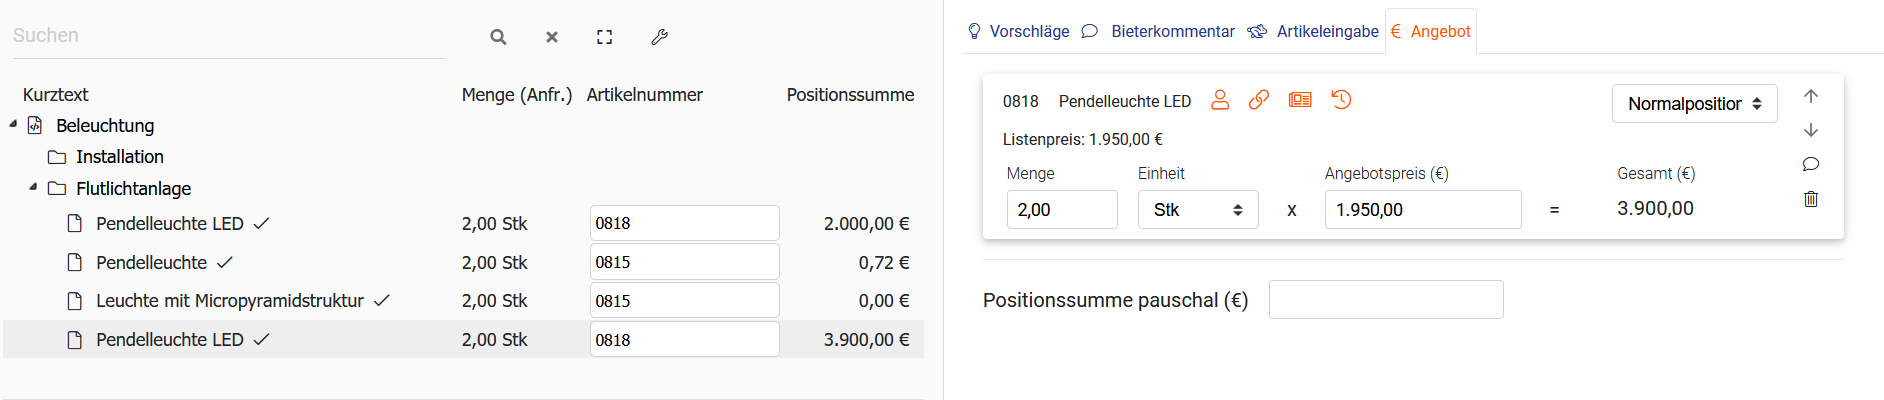Open the Bieterkommentar tab
Viewport: 1884px width, 400px height.
coord(1160,32)
